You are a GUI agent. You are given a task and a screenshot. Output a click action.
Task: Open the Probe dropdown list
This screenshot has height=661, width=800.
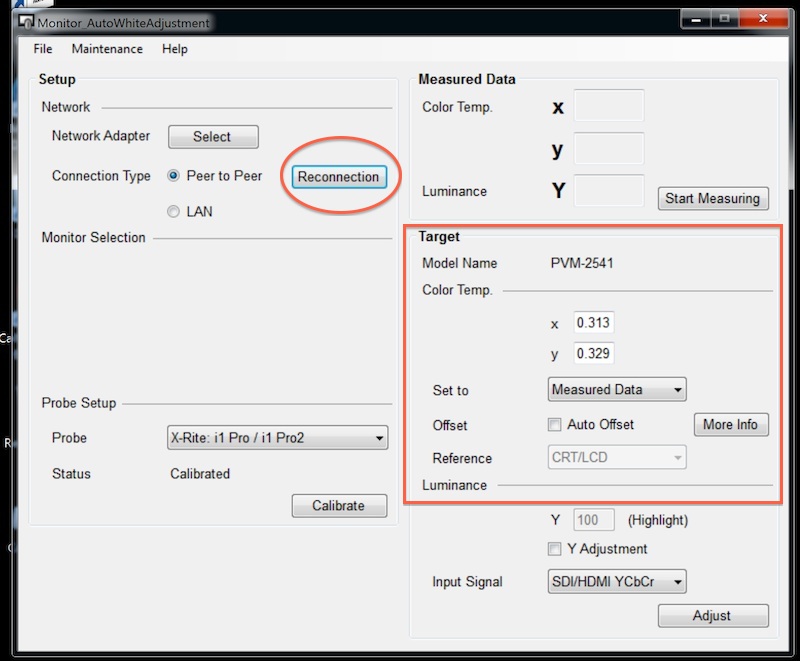click(x=277, y=438)
